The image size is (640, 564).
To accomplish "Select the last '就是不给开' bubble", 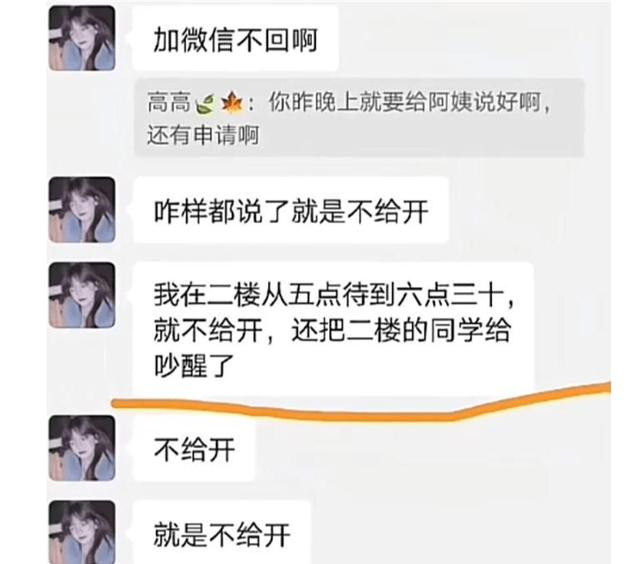I will click(x=222, y=533).
